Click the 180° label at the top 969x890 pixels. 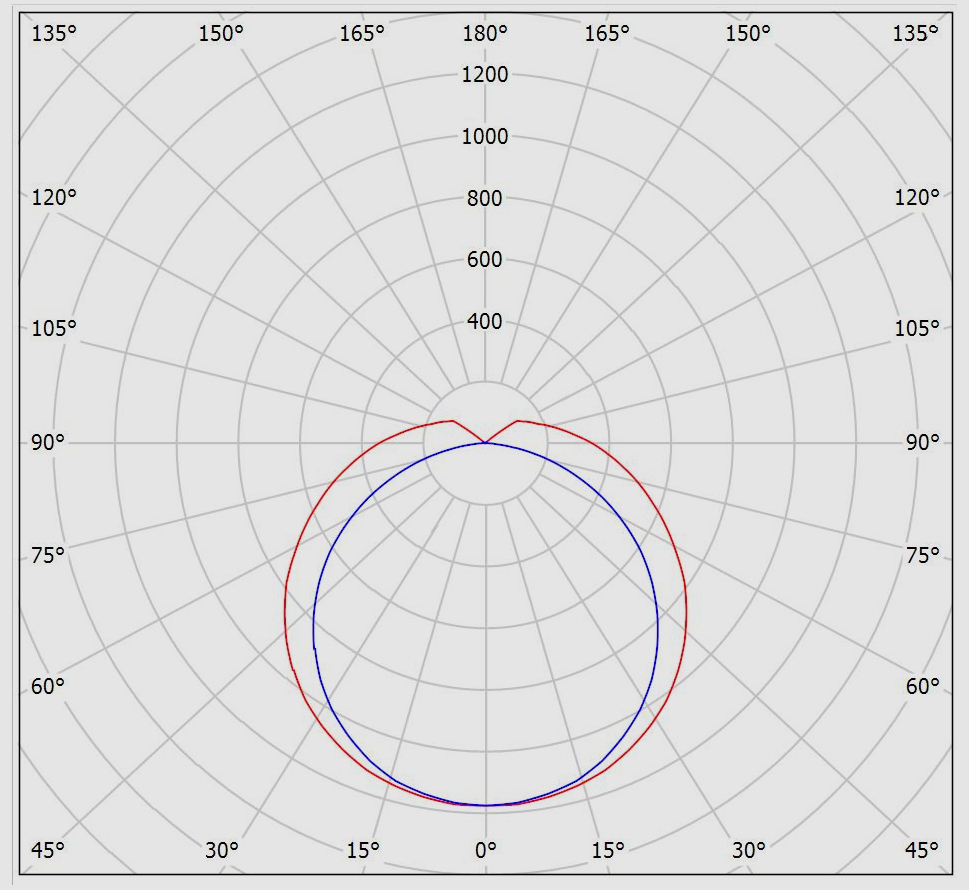pos(485,34)
